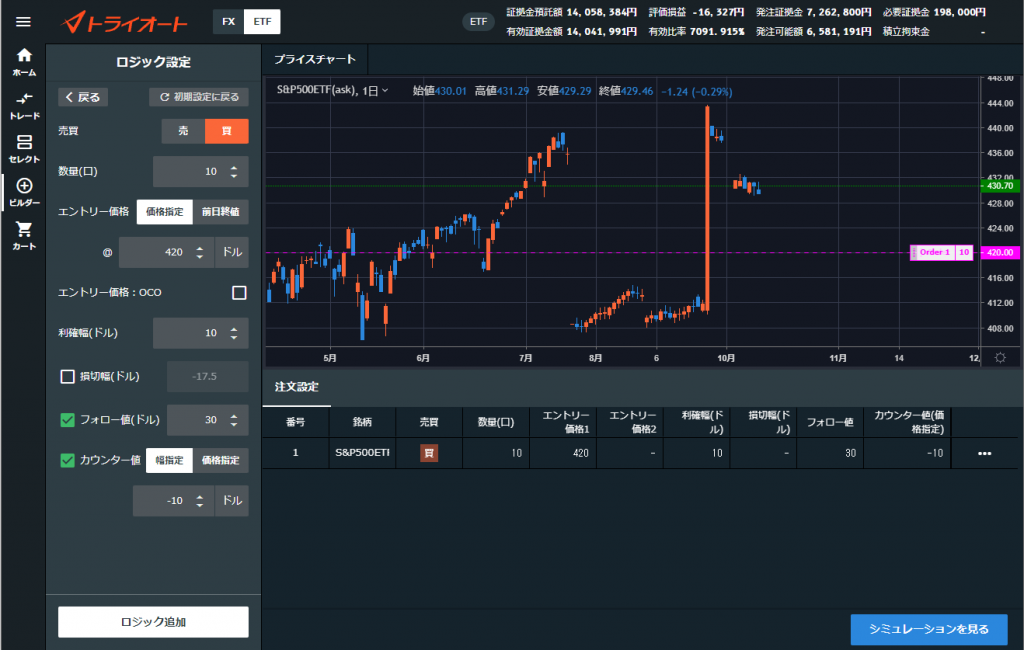The image size is (1024, 650).
Task: Click the ETF account badge in header
Action: pos(478,22)
